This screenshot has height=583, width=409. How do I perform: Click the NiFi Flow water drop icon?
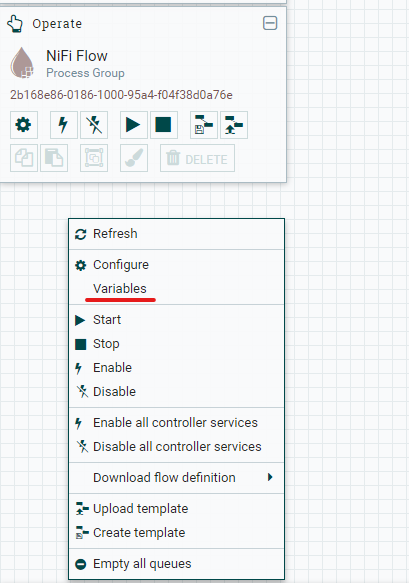tap(22, 62)
